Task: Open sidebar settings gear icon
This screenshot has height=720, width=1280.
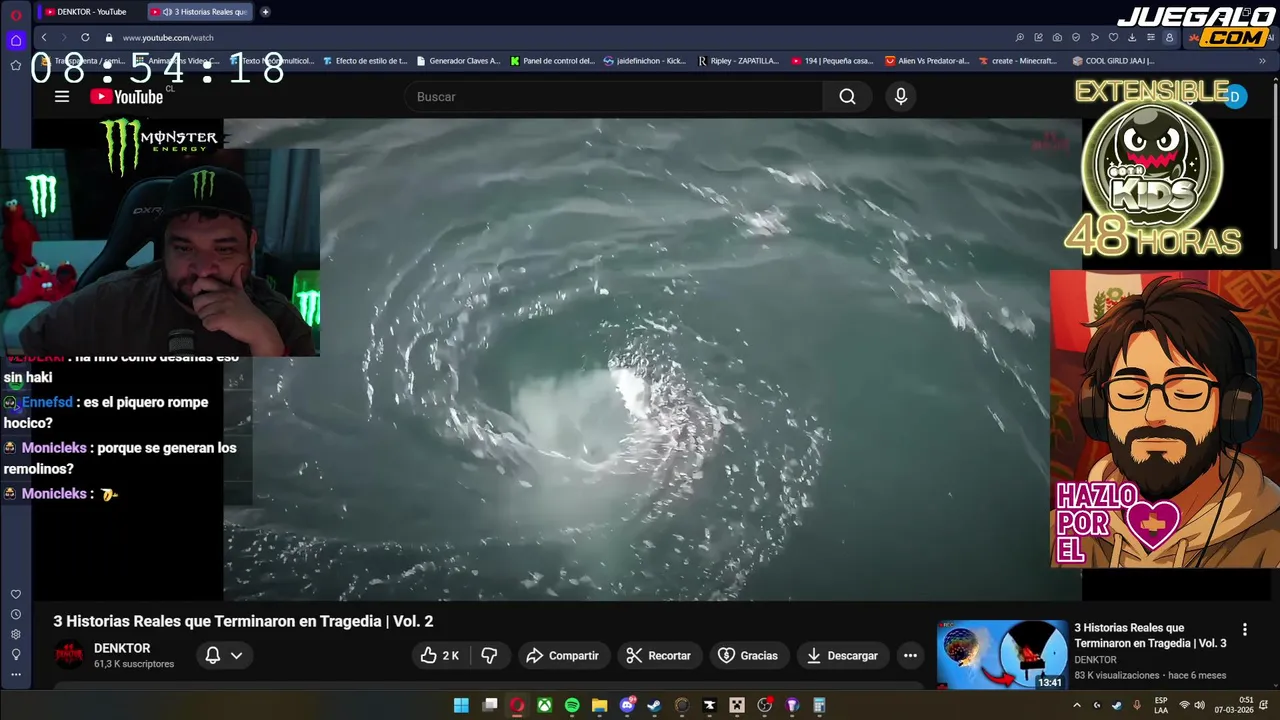Action: (16, 634)
